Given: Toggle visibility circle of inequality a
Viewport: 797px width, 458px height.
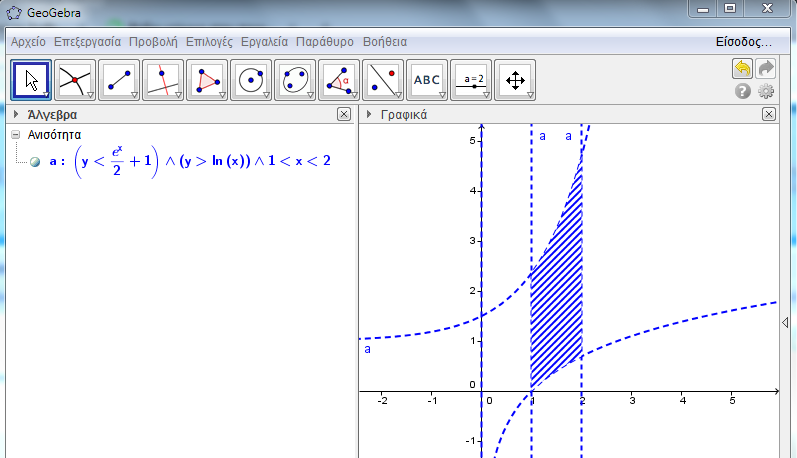Looking at the screenshot, I should click(x=35, y=162).
